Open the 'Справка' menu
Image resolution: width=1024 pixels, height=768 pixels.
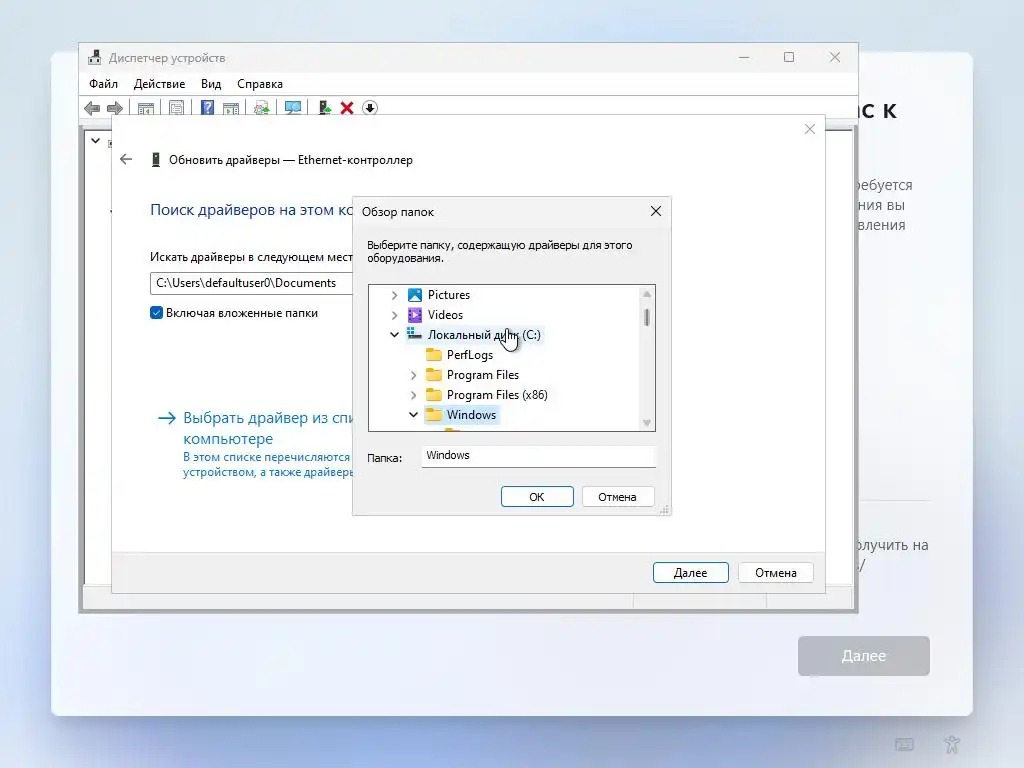point(260,84)
